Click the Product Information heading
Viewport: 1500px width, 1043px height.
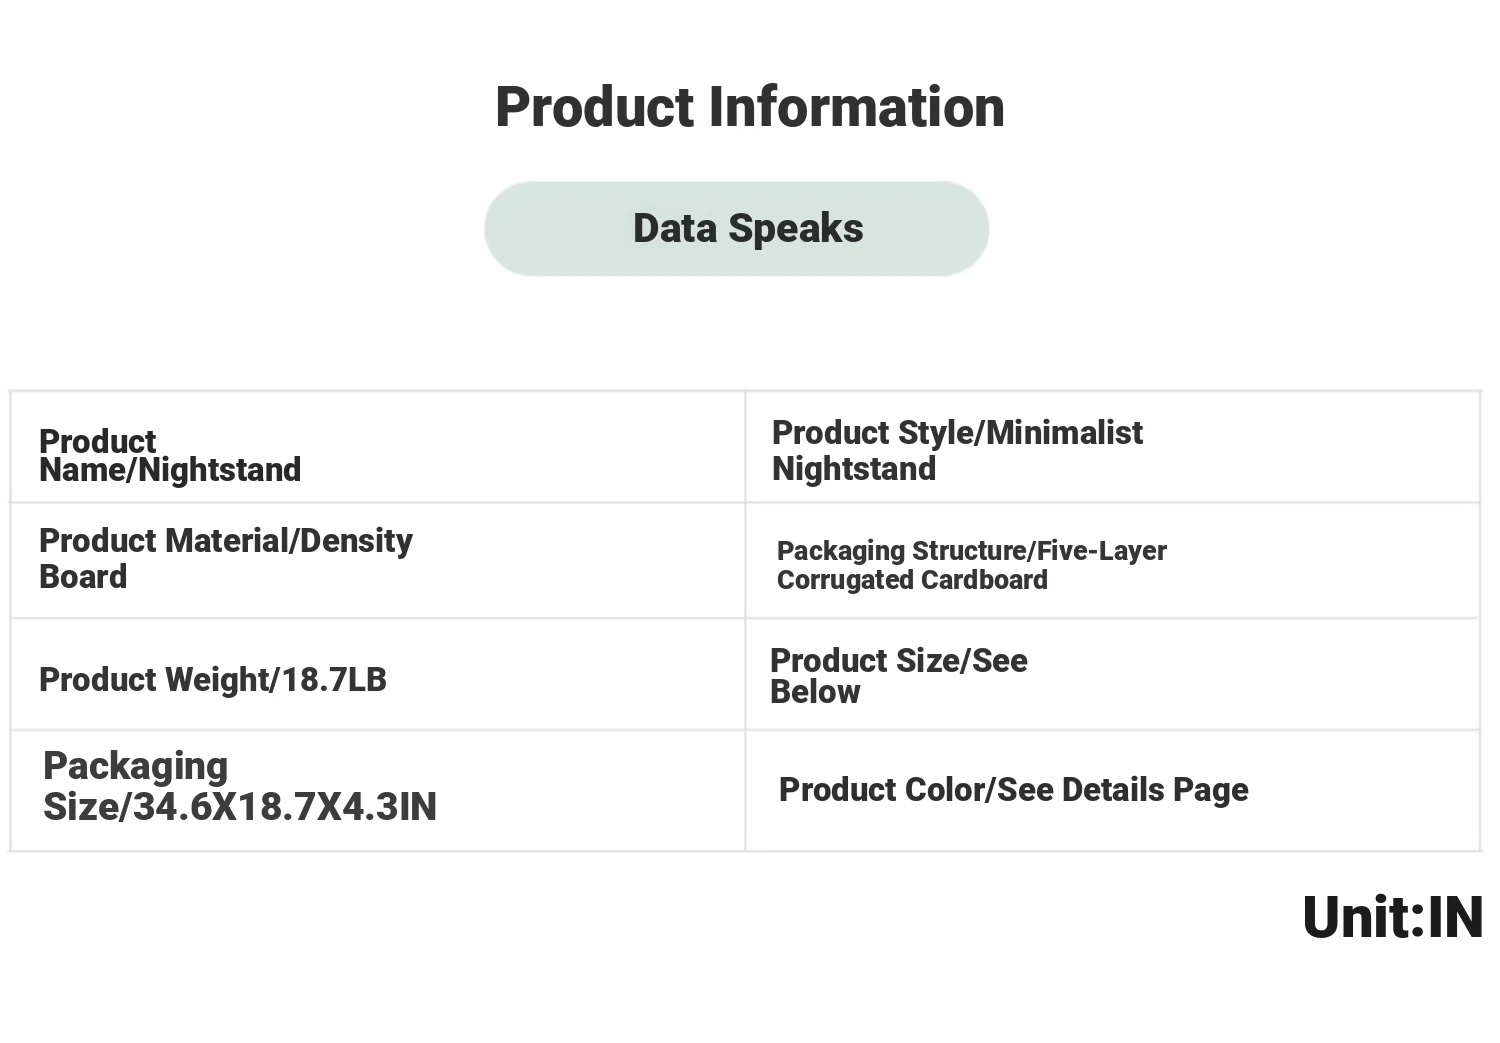[x=750, y=107]
